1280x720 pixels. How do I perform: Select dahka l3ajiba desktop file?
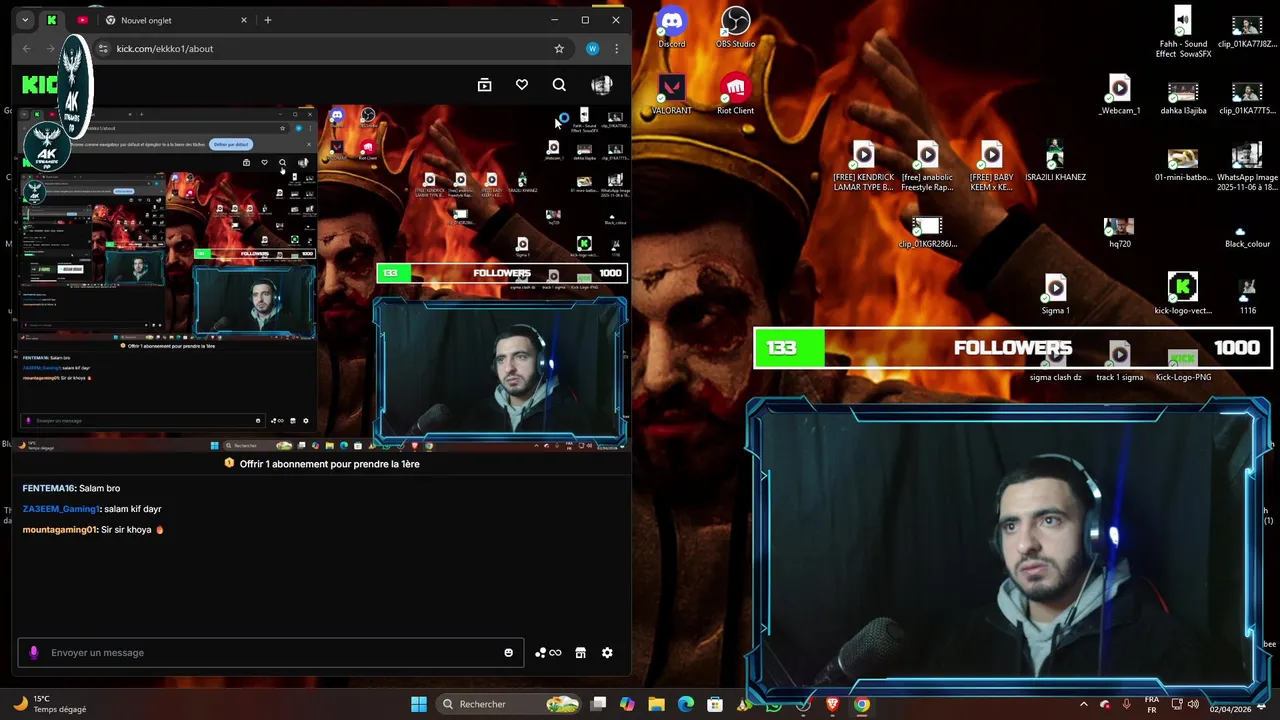(x=1183, y=95)
